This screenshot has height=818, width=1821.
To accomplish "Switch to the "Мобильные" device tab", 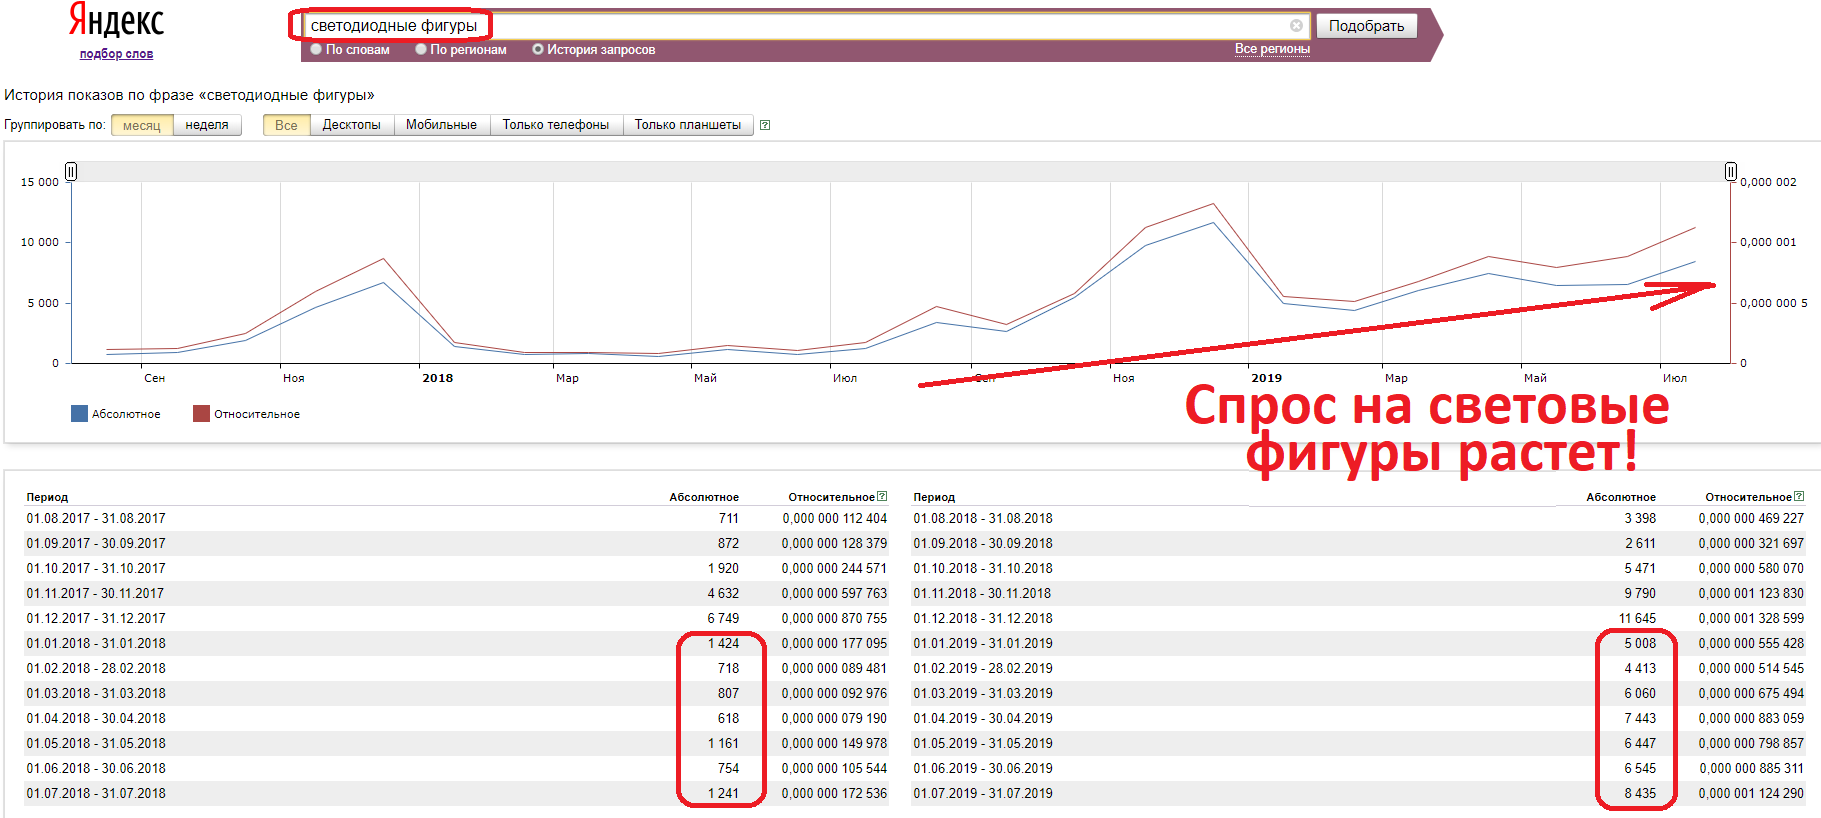I will click(441, 125).
